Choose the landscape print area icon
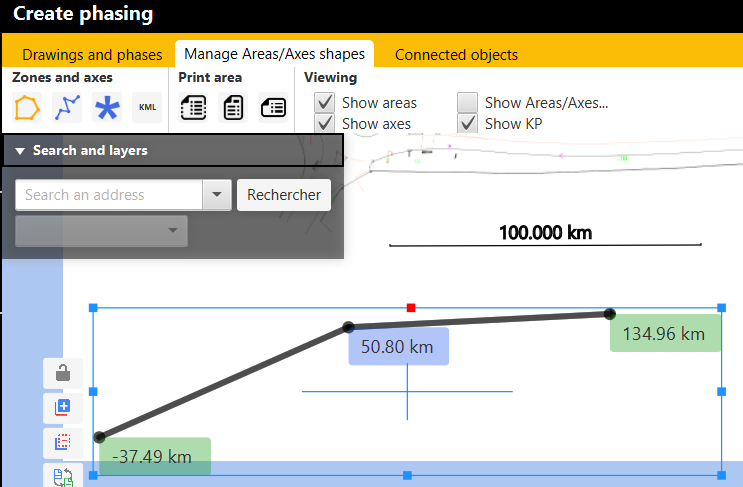Screen dimensions: 743x487 click(x=273, y=108)
